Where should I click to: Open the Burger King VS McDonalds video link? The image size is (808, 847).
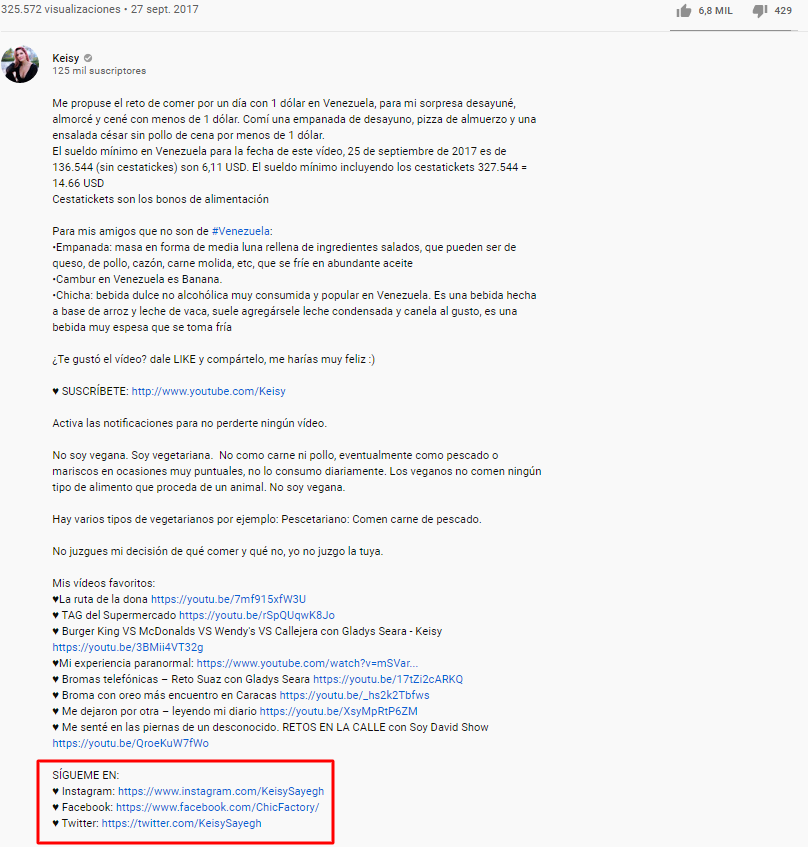coord(128,647)
